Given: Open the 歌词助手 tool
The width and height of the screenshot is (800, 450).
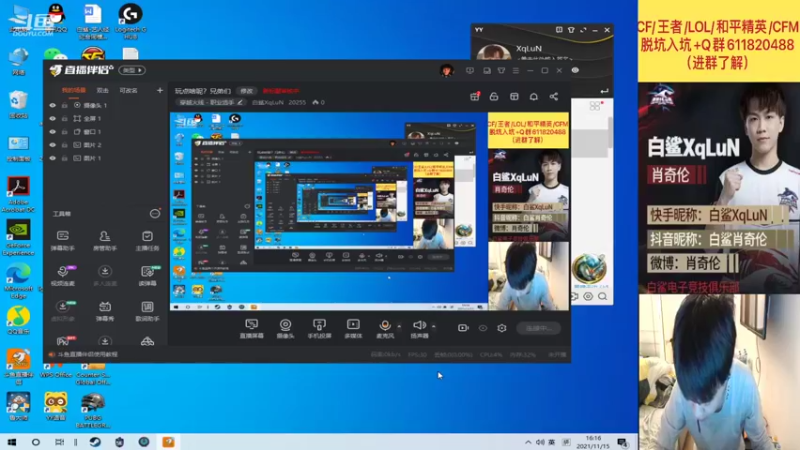Looking at the screenshot, I should point(147,311).
